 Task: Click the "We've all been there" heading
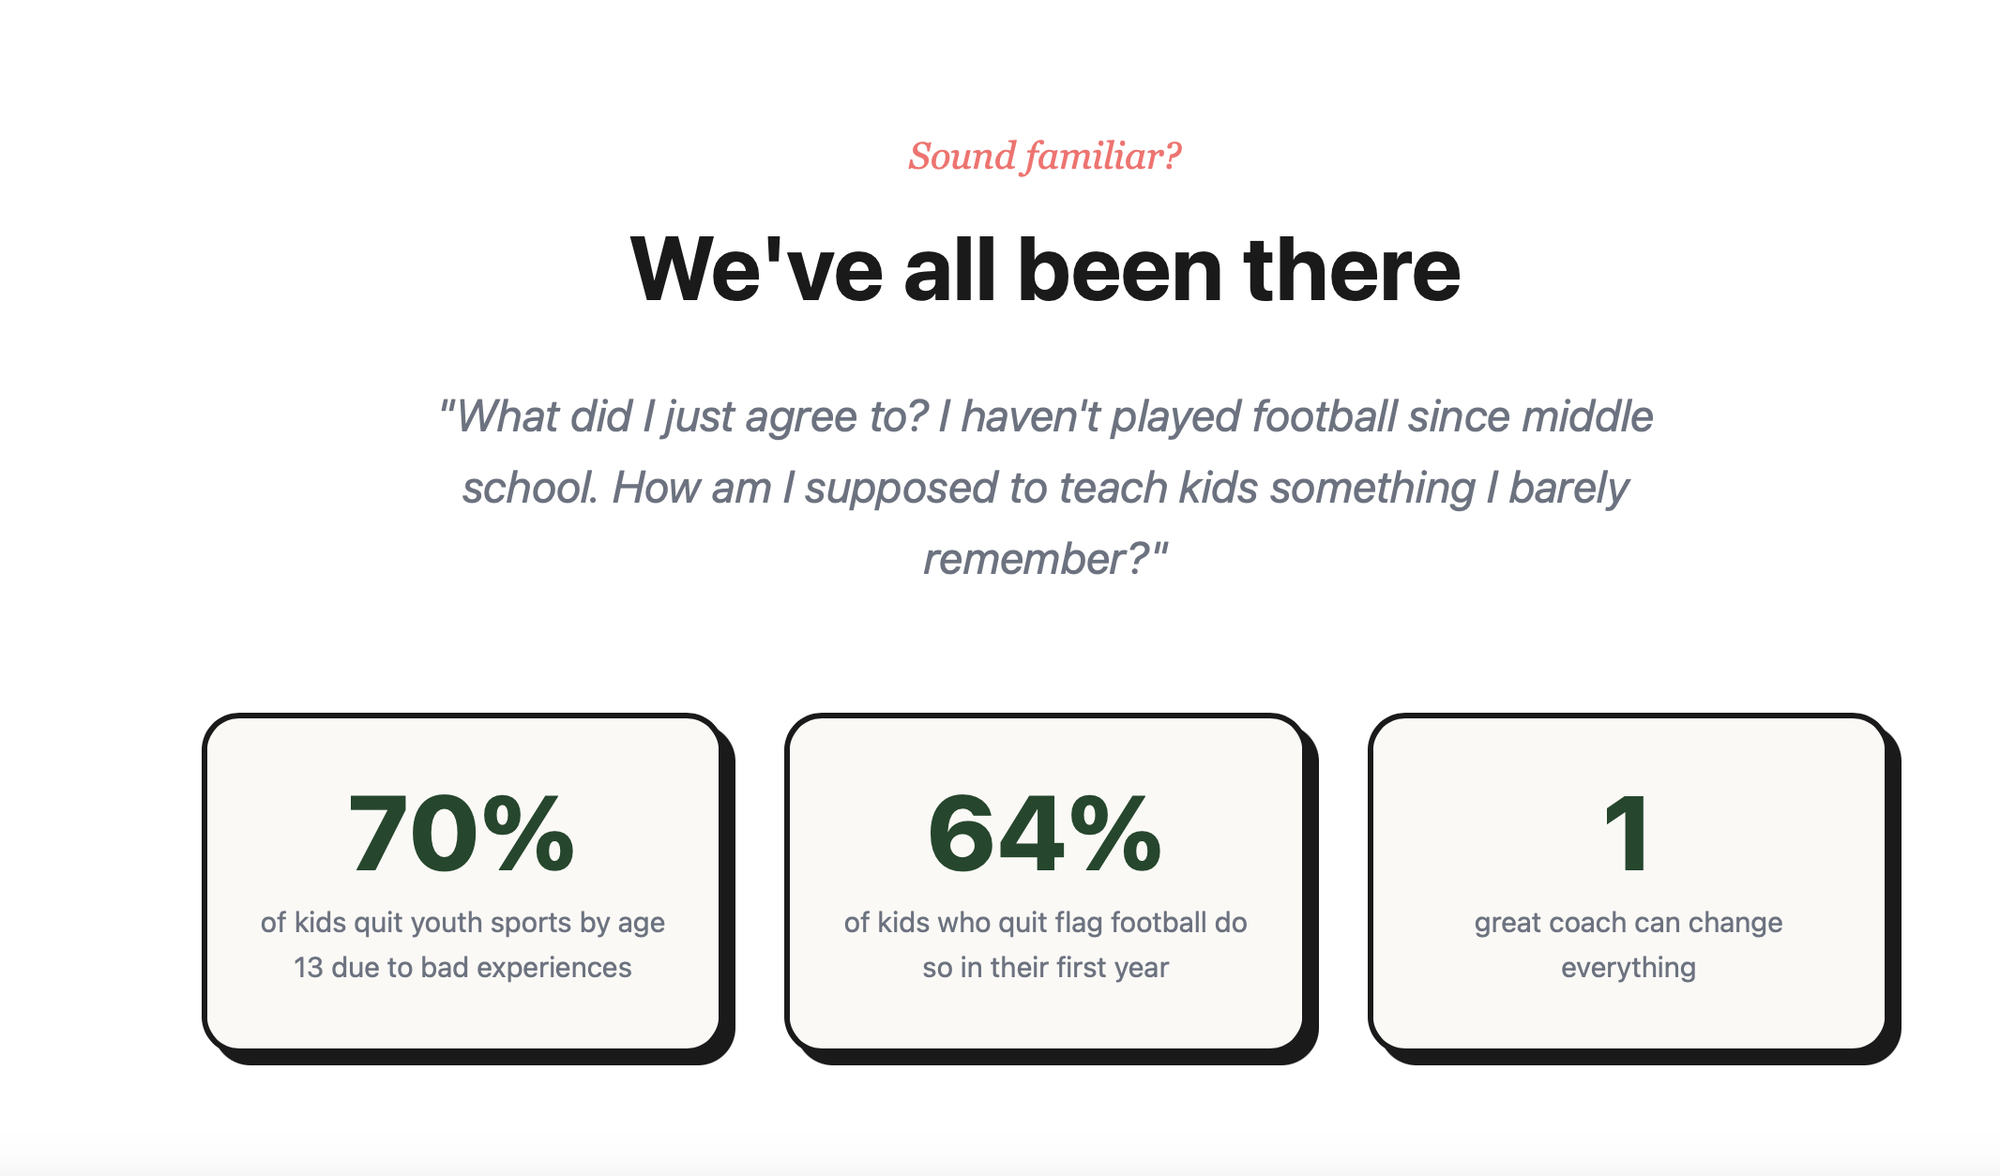[1044, 270]
